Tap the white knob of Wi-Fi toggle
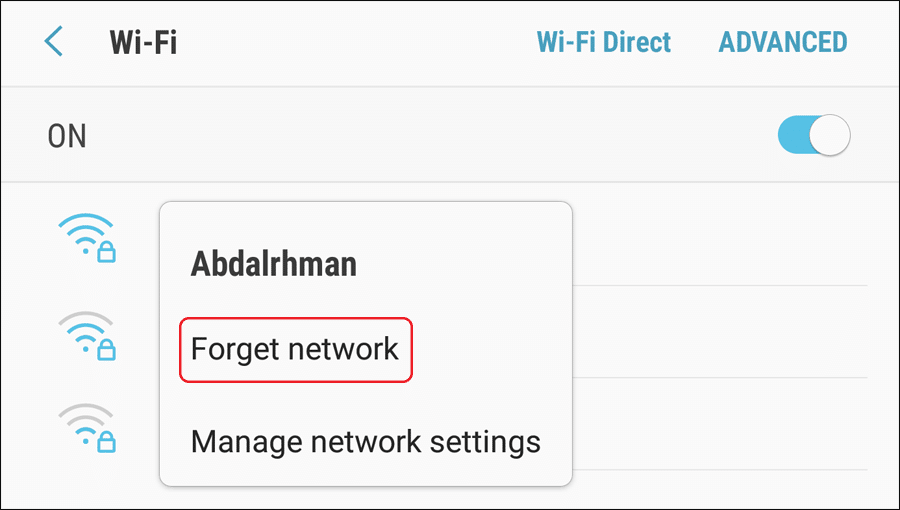The image size is (900, 510). pos(830,135)
